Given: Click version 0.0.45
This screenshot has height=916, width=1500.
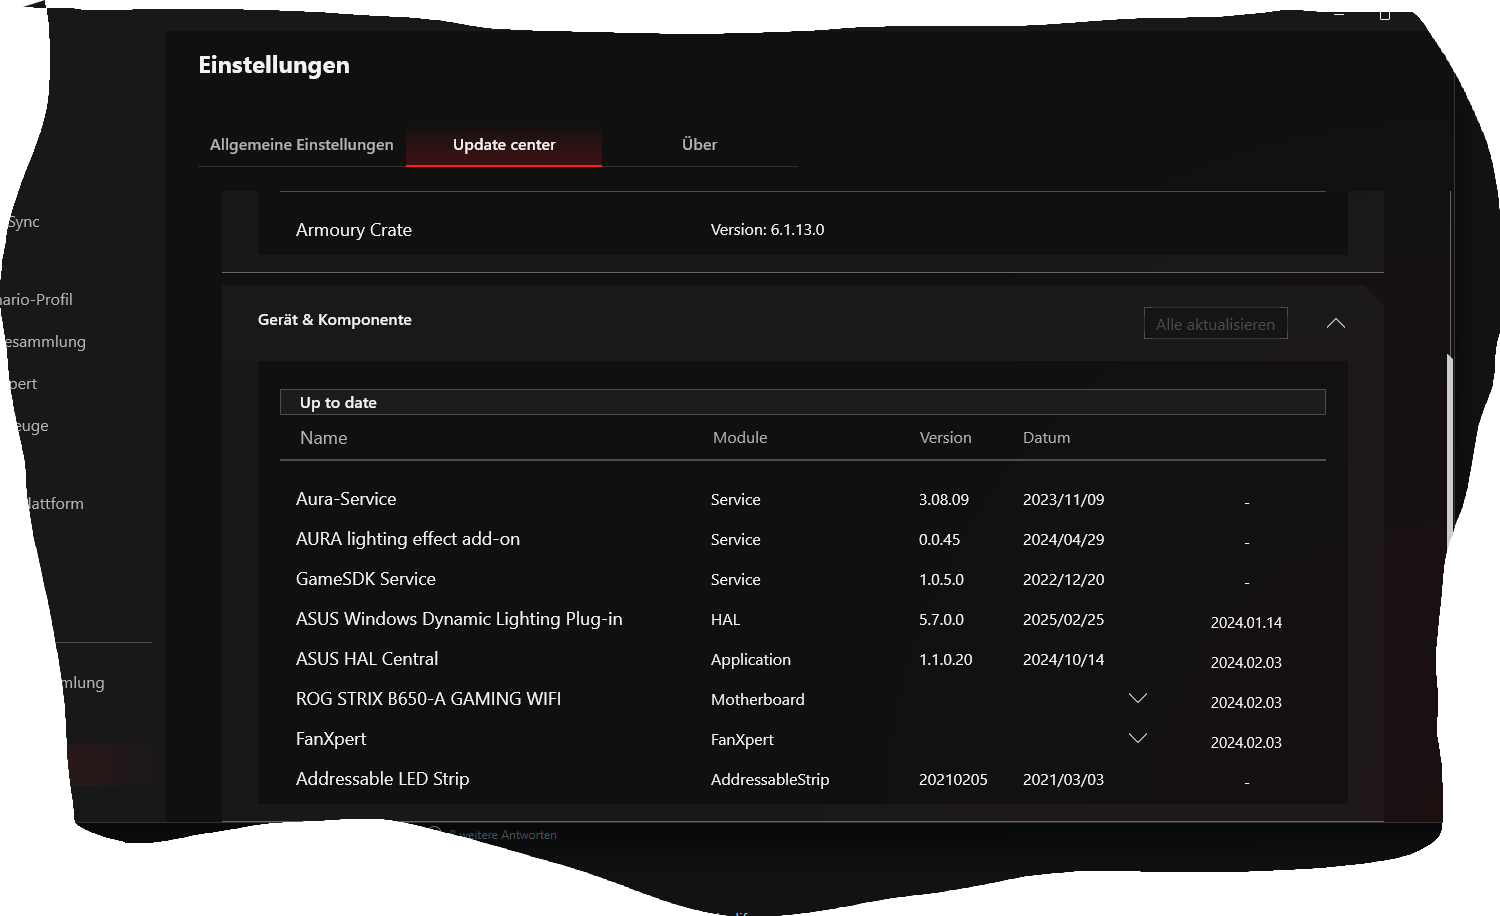Looking at the screenshot, I should (939, 540).
